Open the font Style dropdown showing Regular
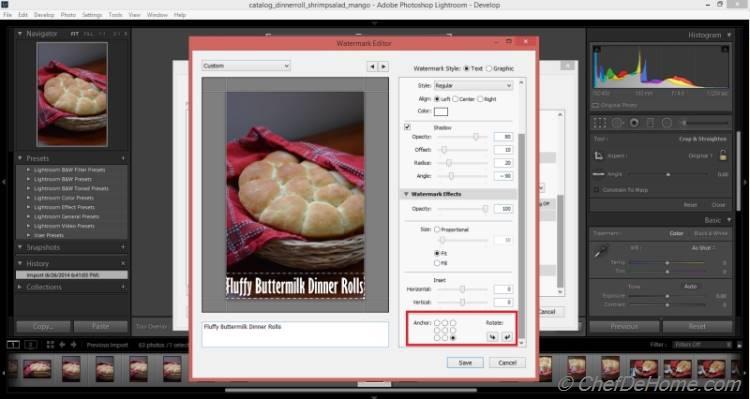 pos(473,86)
